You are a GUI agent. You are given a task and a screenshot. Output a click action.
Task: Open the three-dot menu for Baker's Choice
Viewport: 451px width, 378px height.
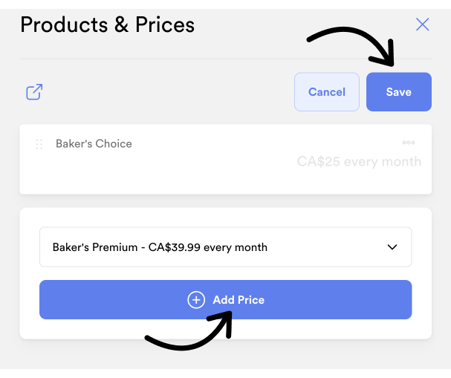(408, 143)
